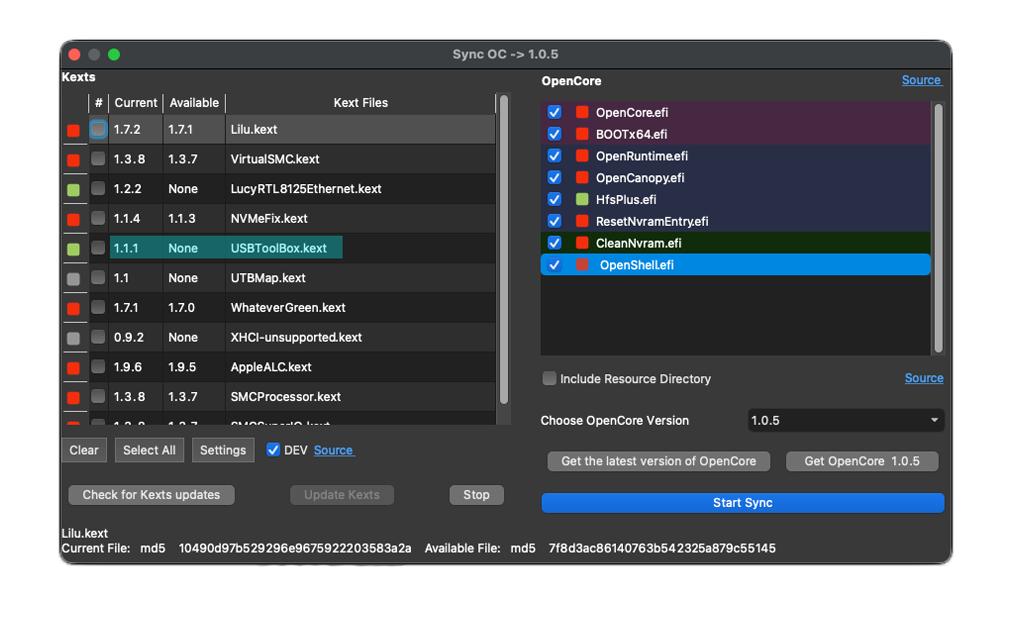Open Source link beside Include Resource Directory
The width and height of the screenshot is (1012, 640).
point(924,378)
